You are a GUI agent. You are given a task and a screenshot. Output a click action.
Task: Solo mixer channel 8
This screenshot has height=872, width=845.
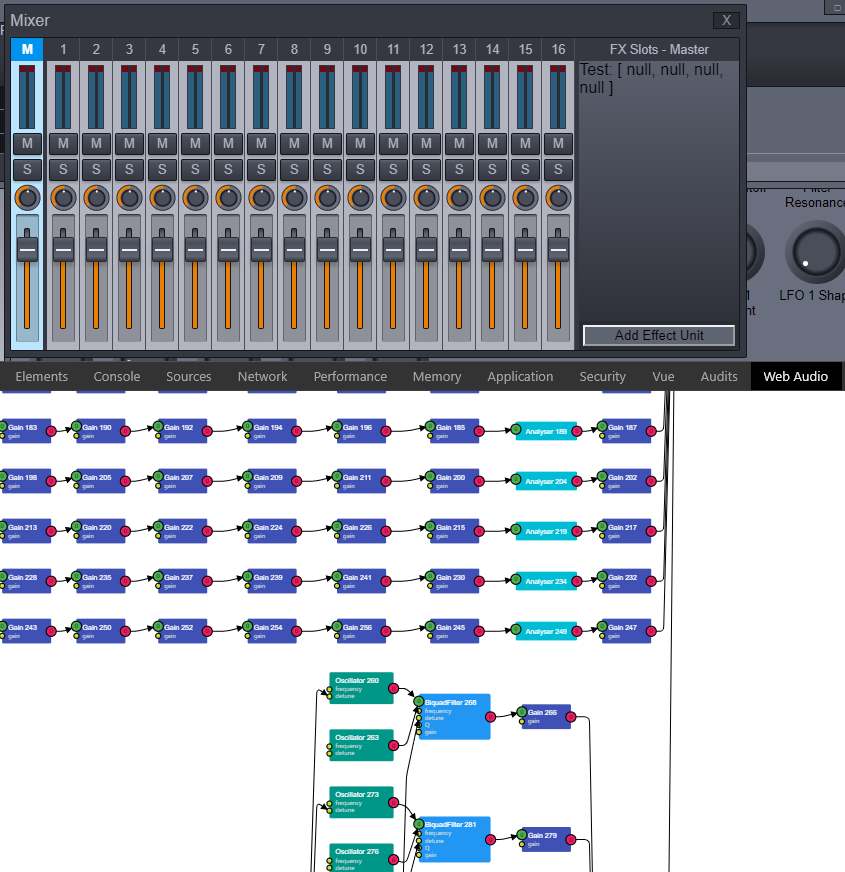coord(294,169)
